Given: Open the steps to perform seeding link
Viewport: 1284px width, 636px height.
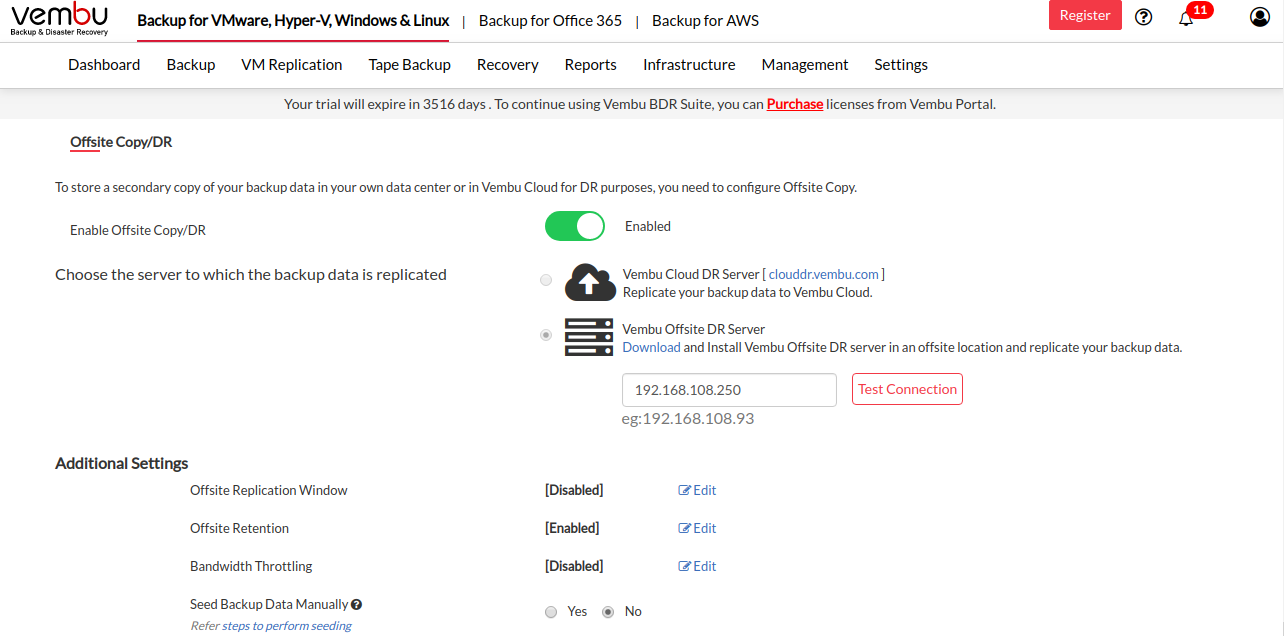Looking at the screenshot, I should point(287,626).
